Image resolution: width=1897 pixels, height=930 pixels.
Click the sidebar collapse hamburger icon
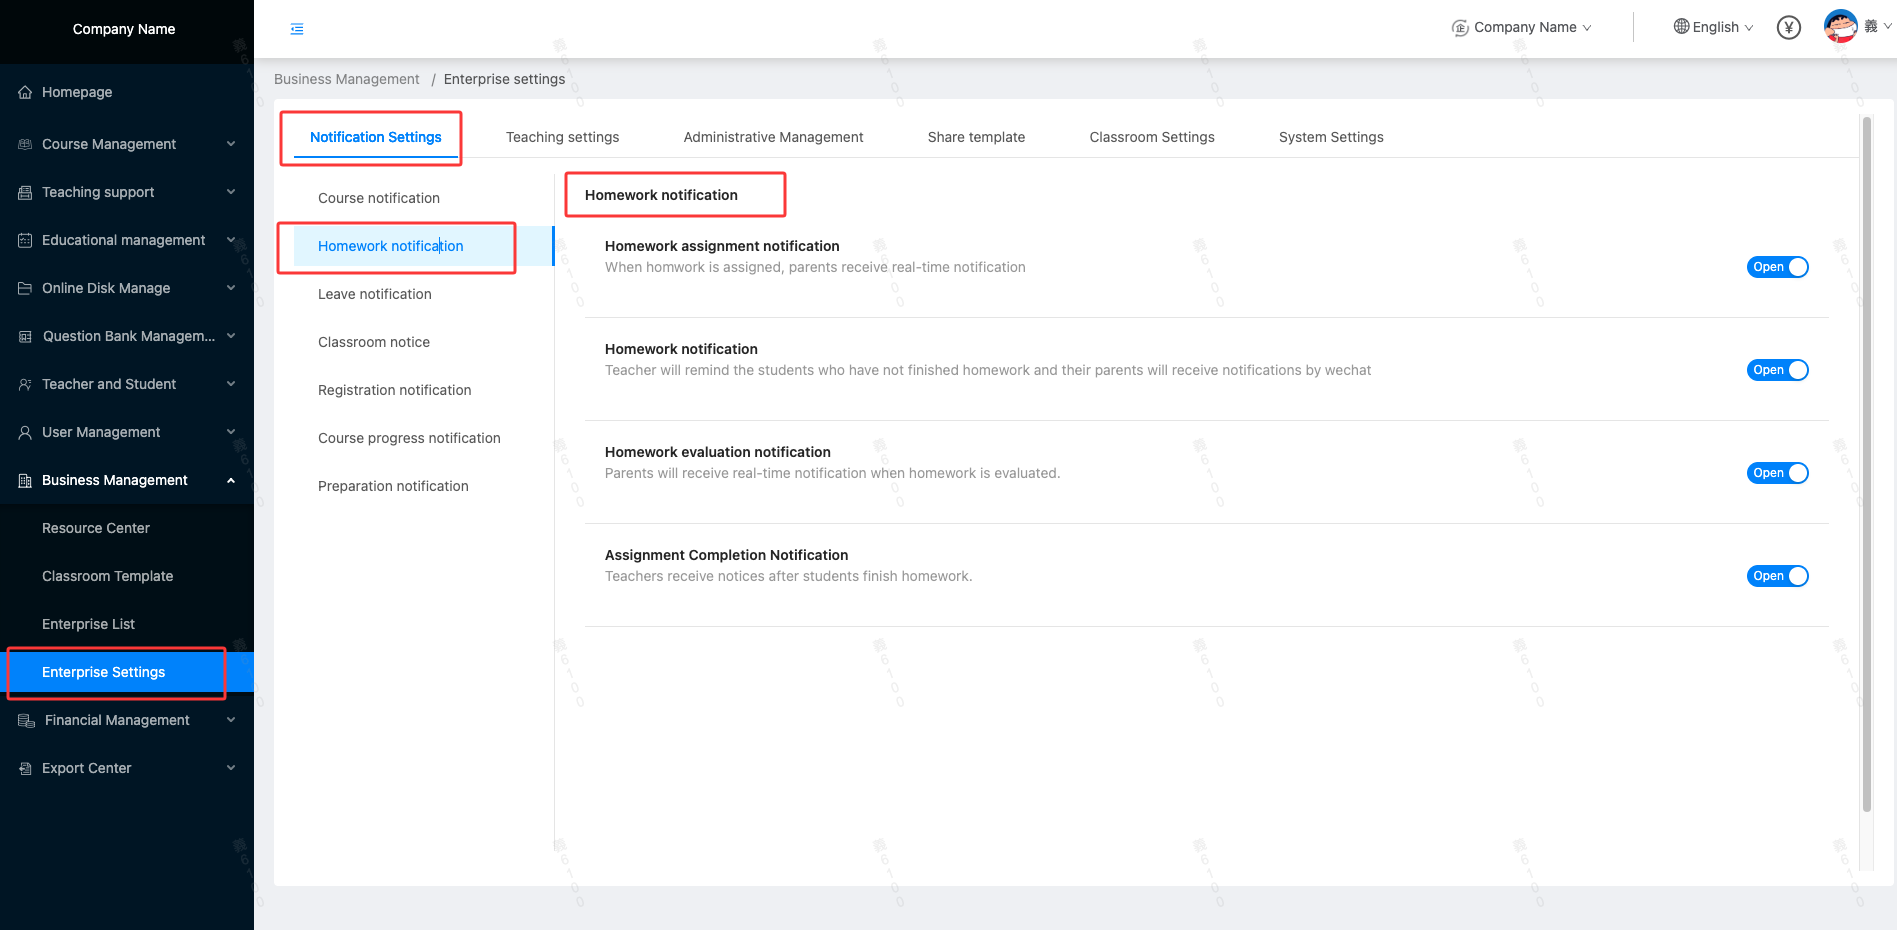[297, 29]
